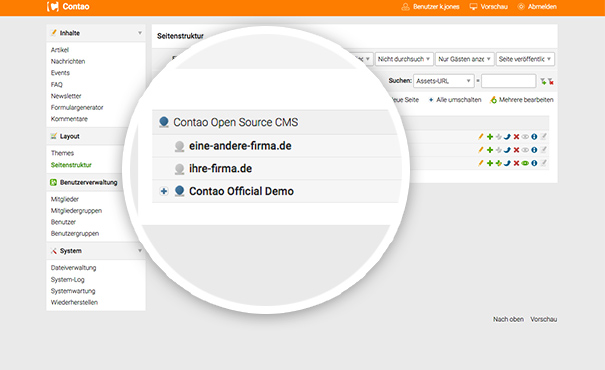This screenshot has width=605, height=370.
Task: Collapse the Inhalte sidebar section
Action: (x=140, y=33)
